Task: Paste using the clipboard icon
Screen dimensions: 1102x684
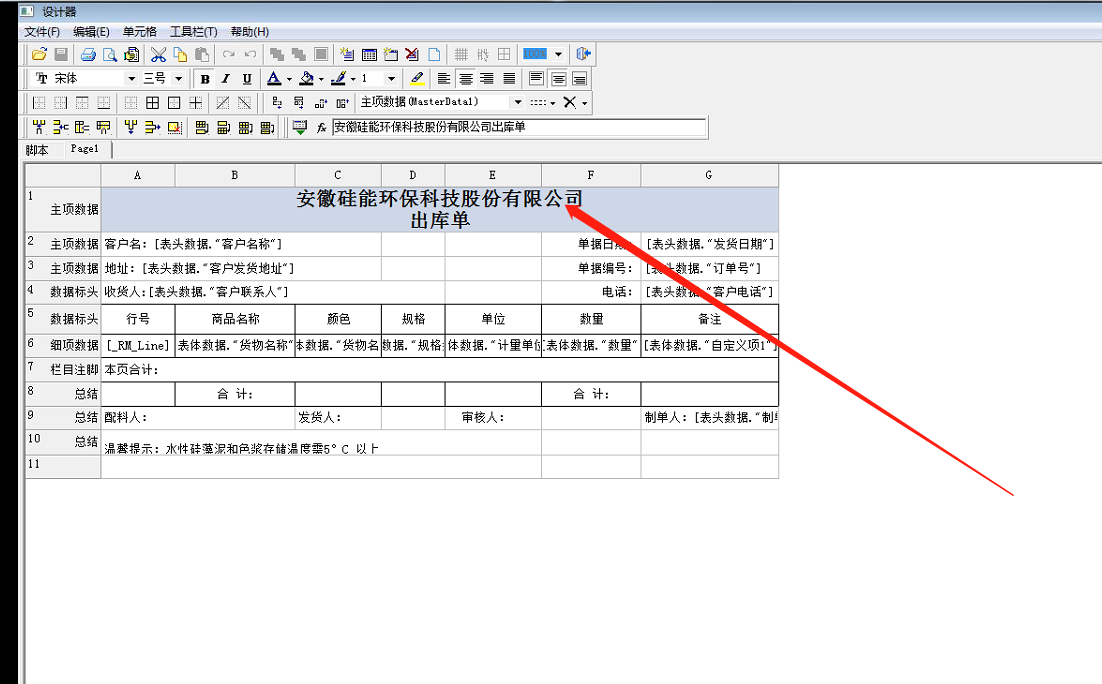Action: [x=202, y=54]
